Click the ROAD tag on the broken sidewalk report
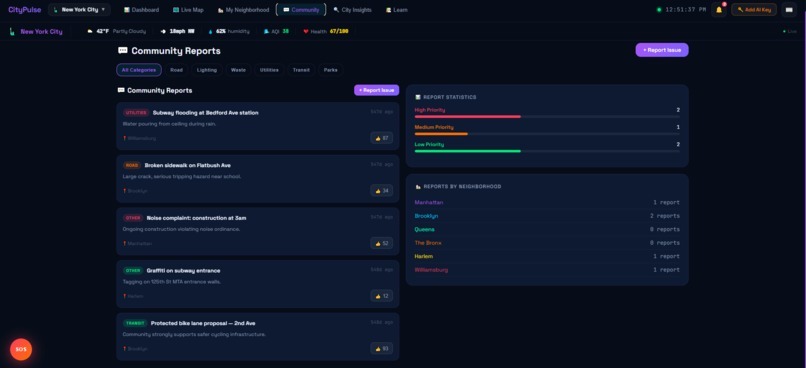Viewport: 806px width, 368px height. (x=132, y=165)
